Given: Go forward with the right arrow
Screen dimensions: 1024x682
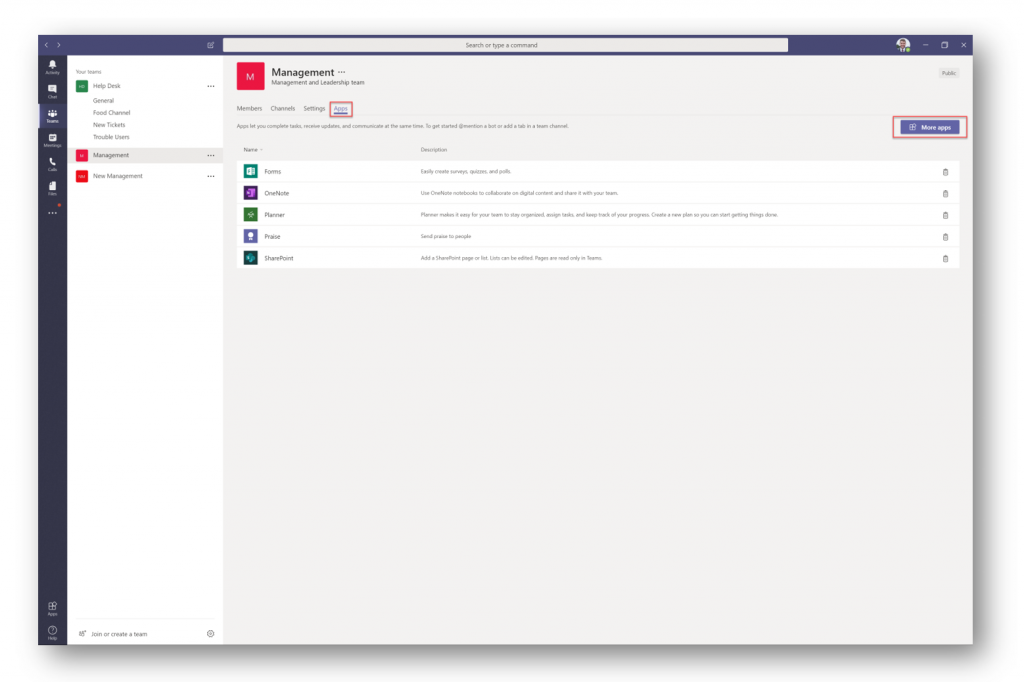Looking at the screenshot, I should click(59, 45).
